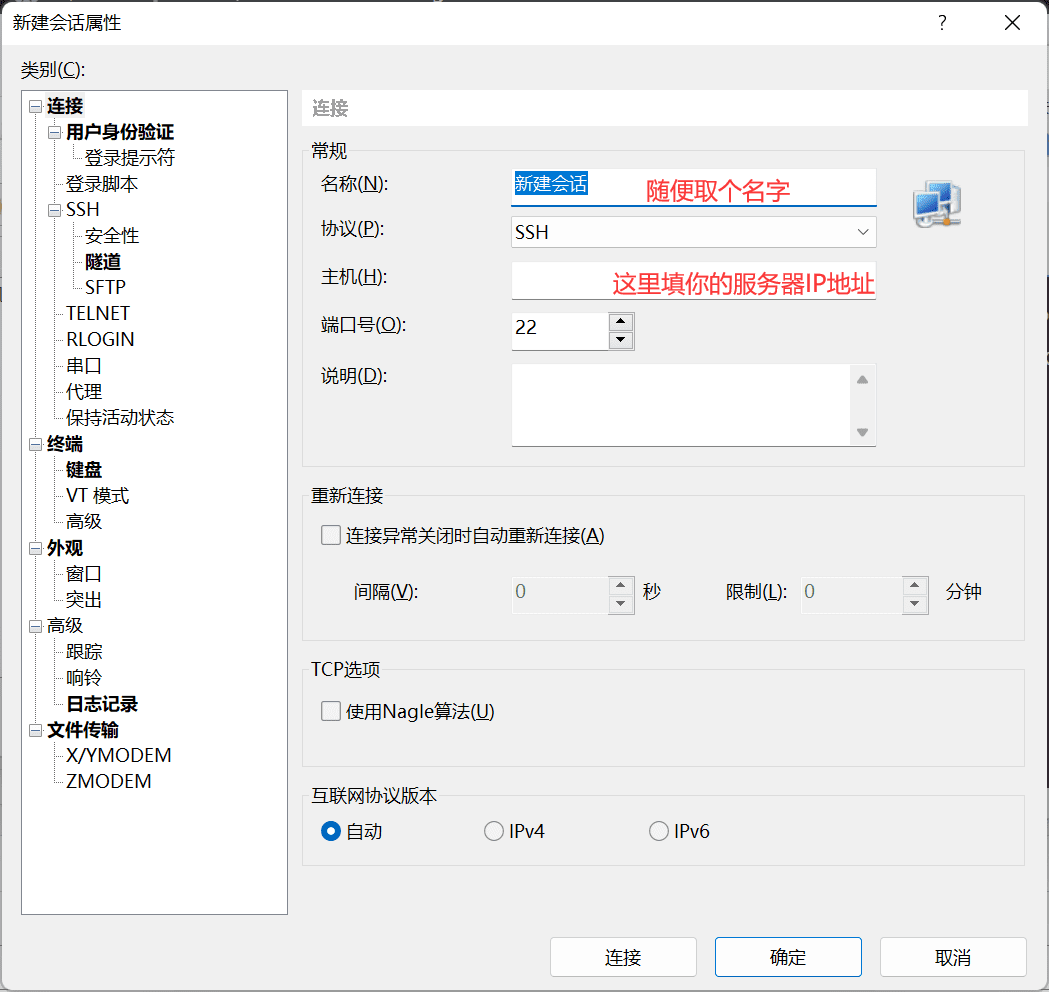Select the IPv6 radio button
The height and width of the screenshot is (992, 1049).
pos(659,831)
